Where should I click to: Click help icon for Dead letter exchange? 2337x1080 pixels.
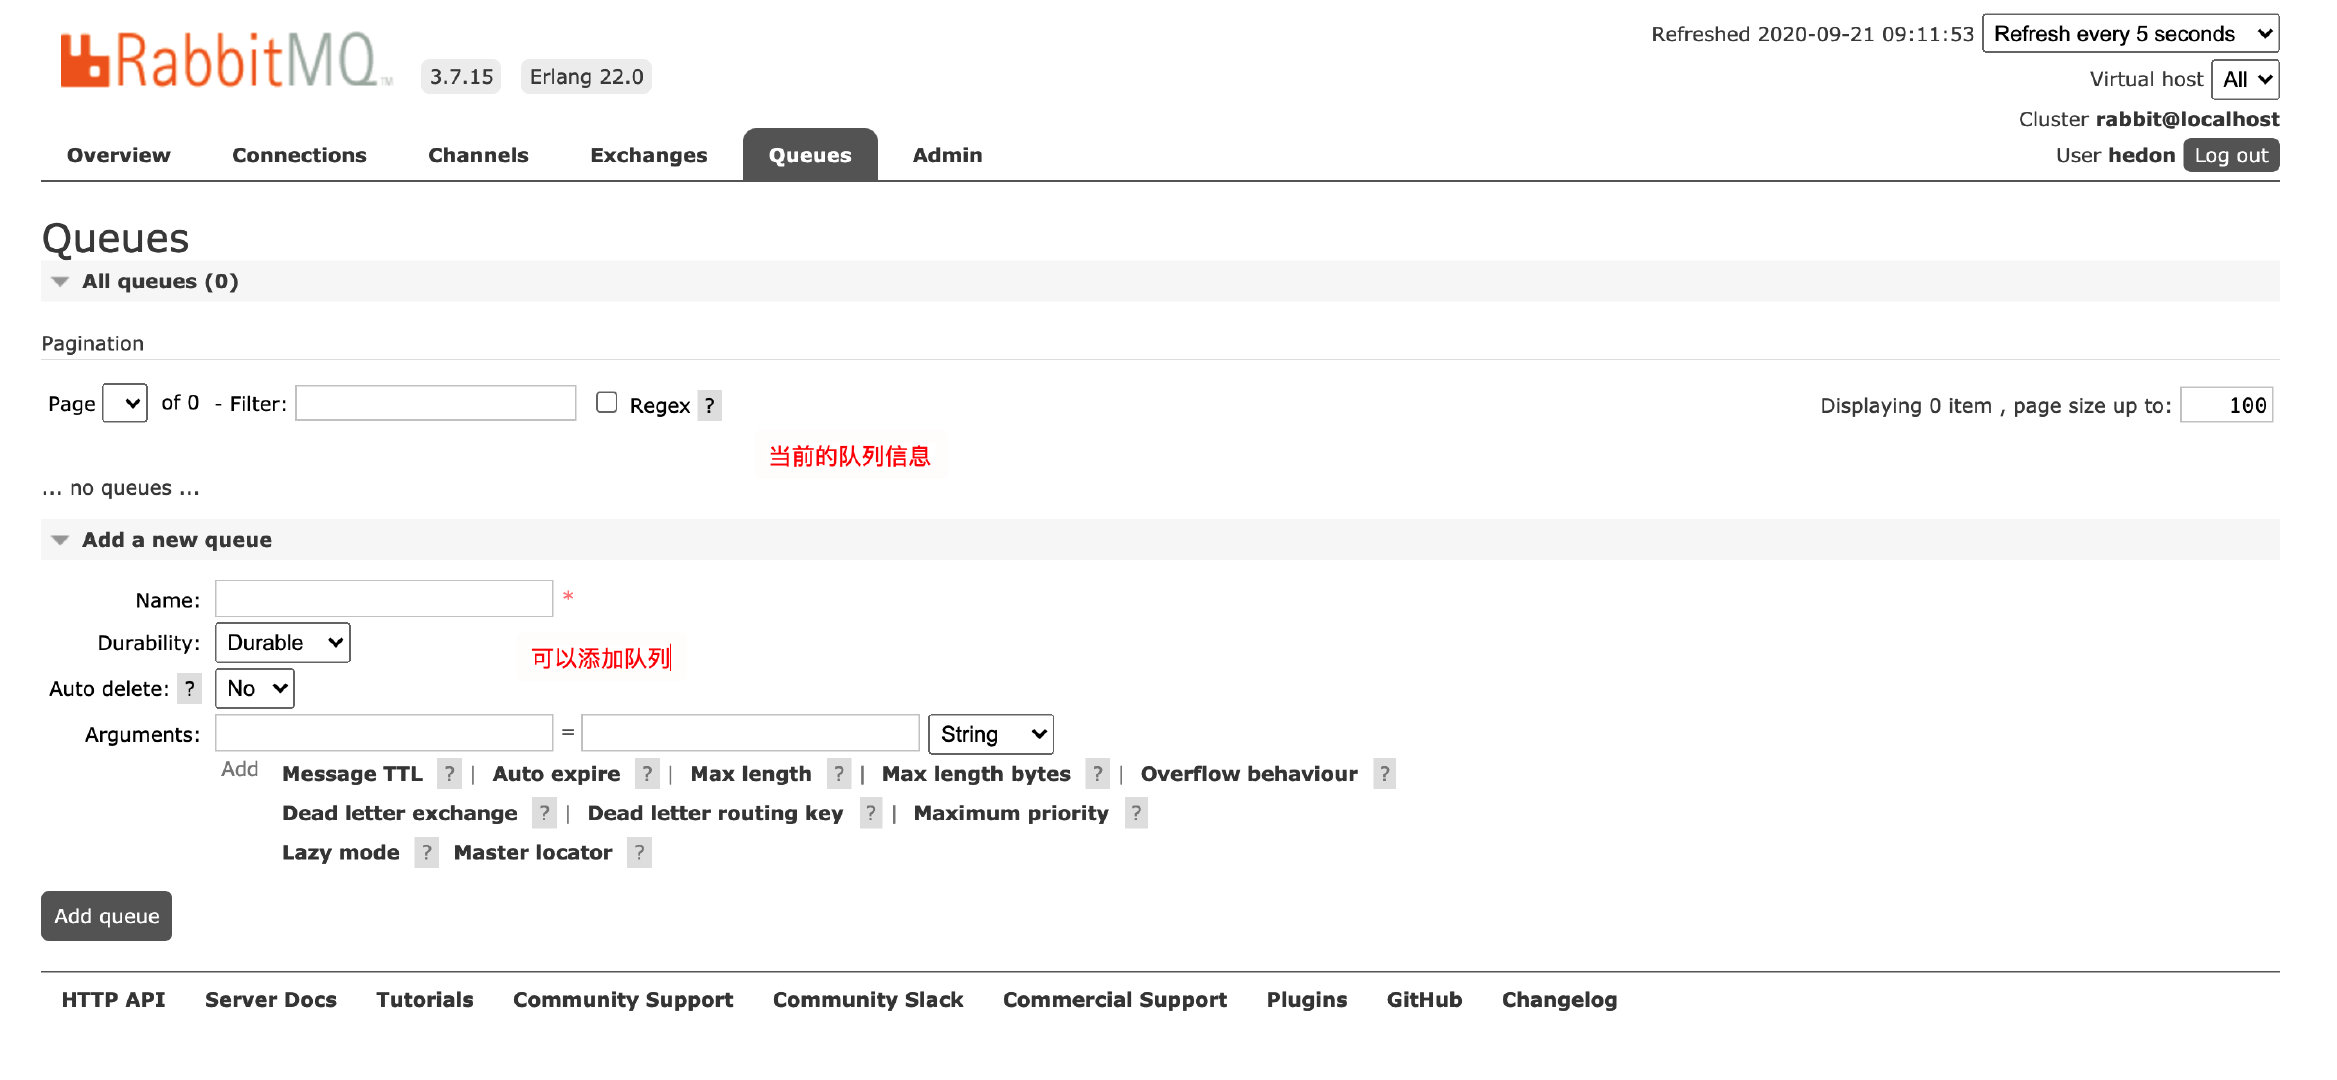click(x=544, y=813)
